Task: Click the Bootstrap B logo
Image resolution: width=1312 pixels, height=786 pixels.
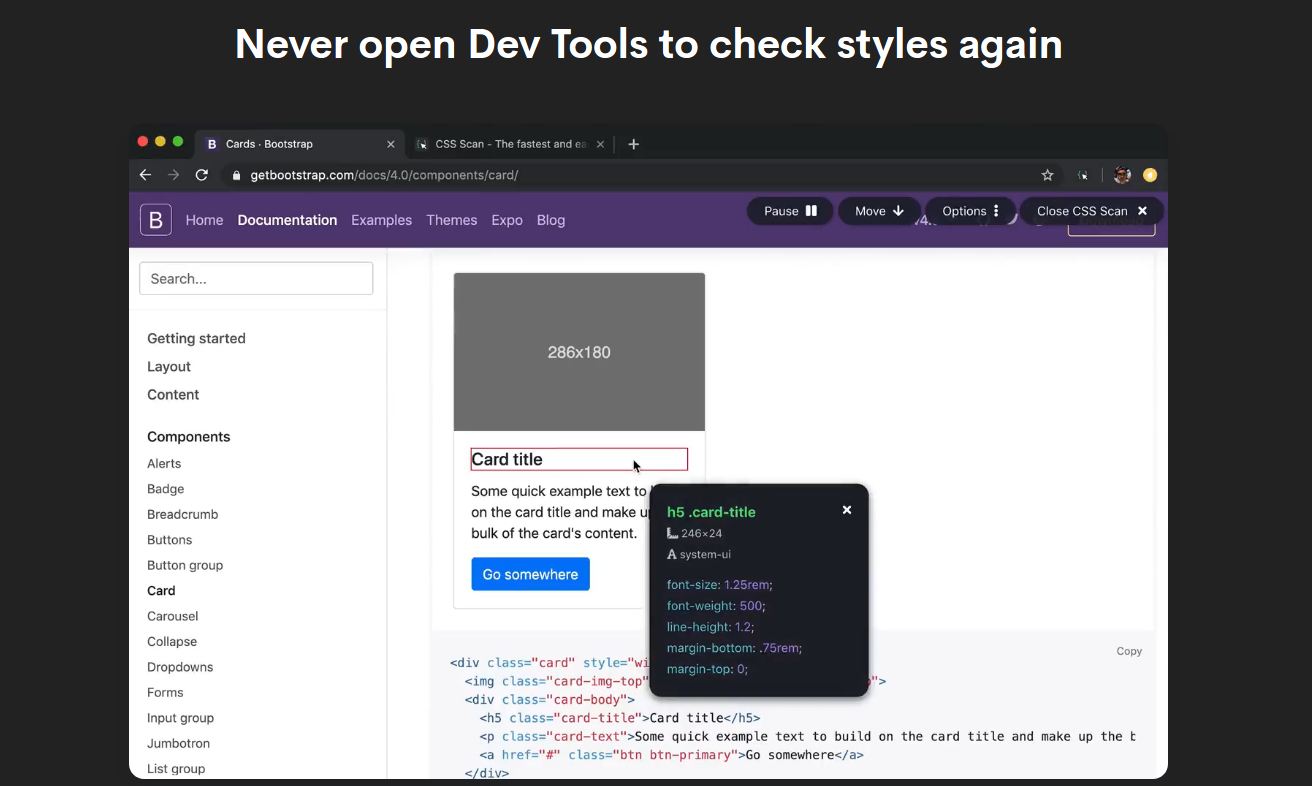Action: (x=156, y=220)
